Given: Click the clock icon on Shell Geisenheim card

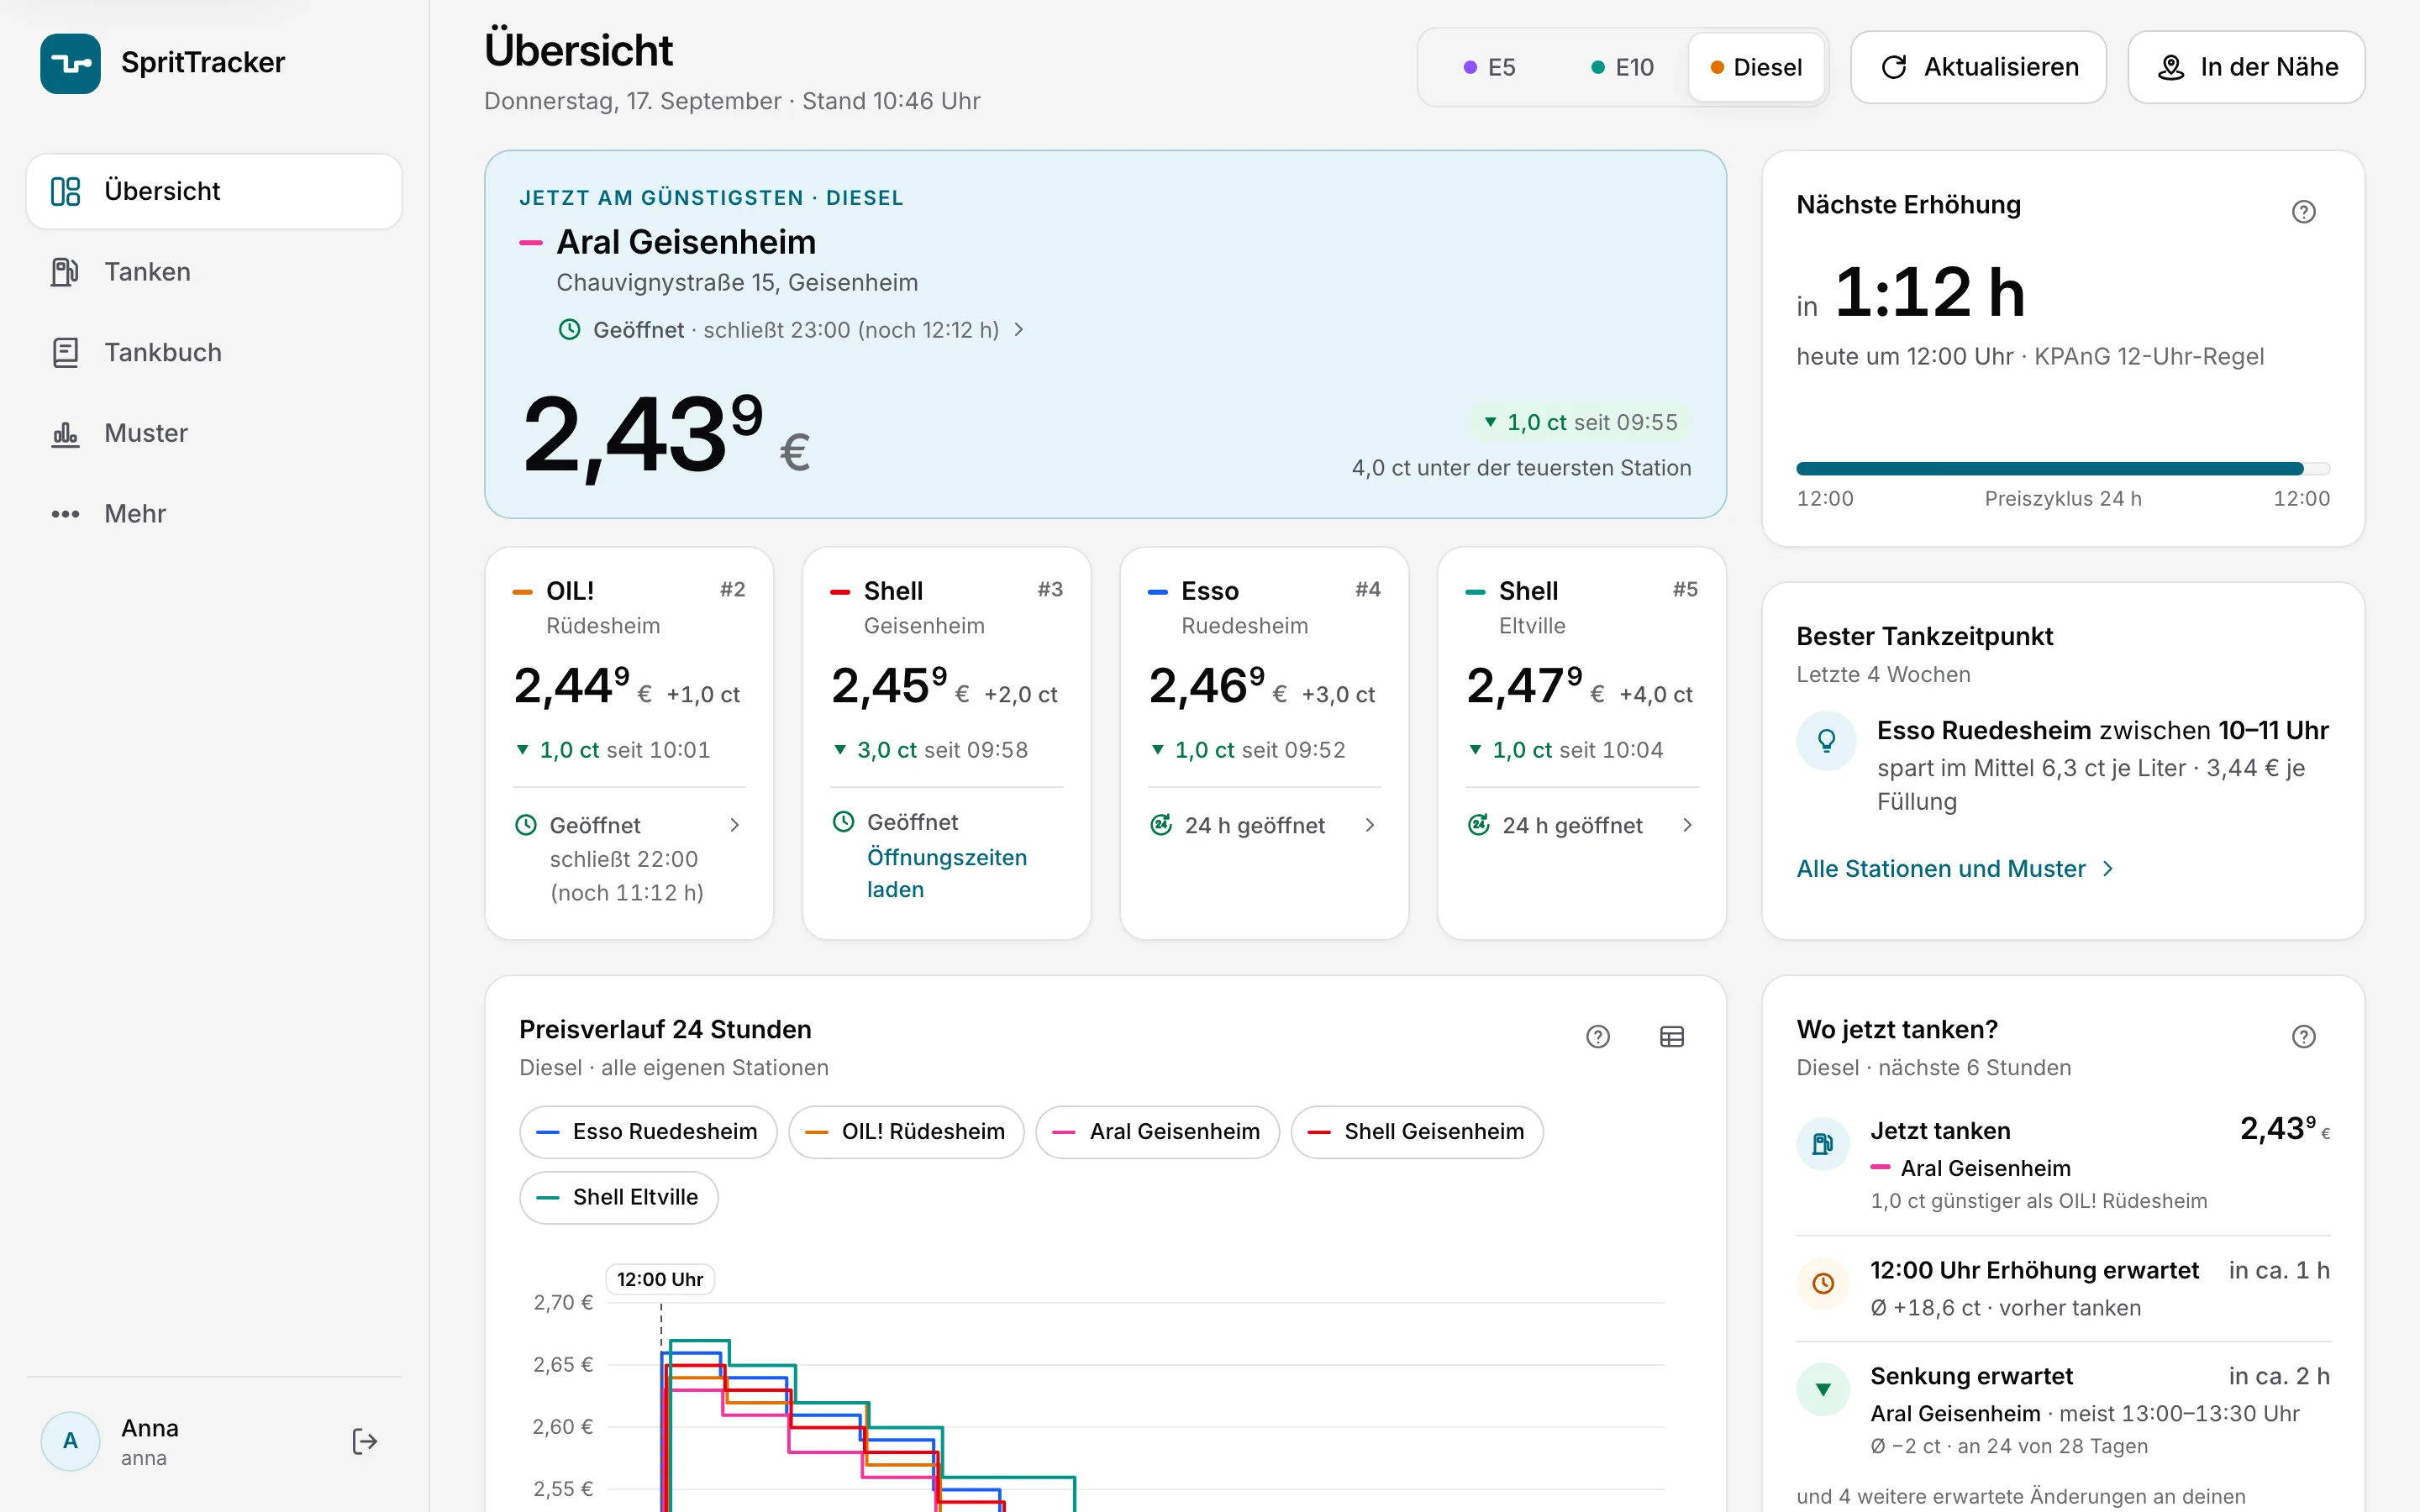Looking at the screenshot, I should (x=844, y=822).
